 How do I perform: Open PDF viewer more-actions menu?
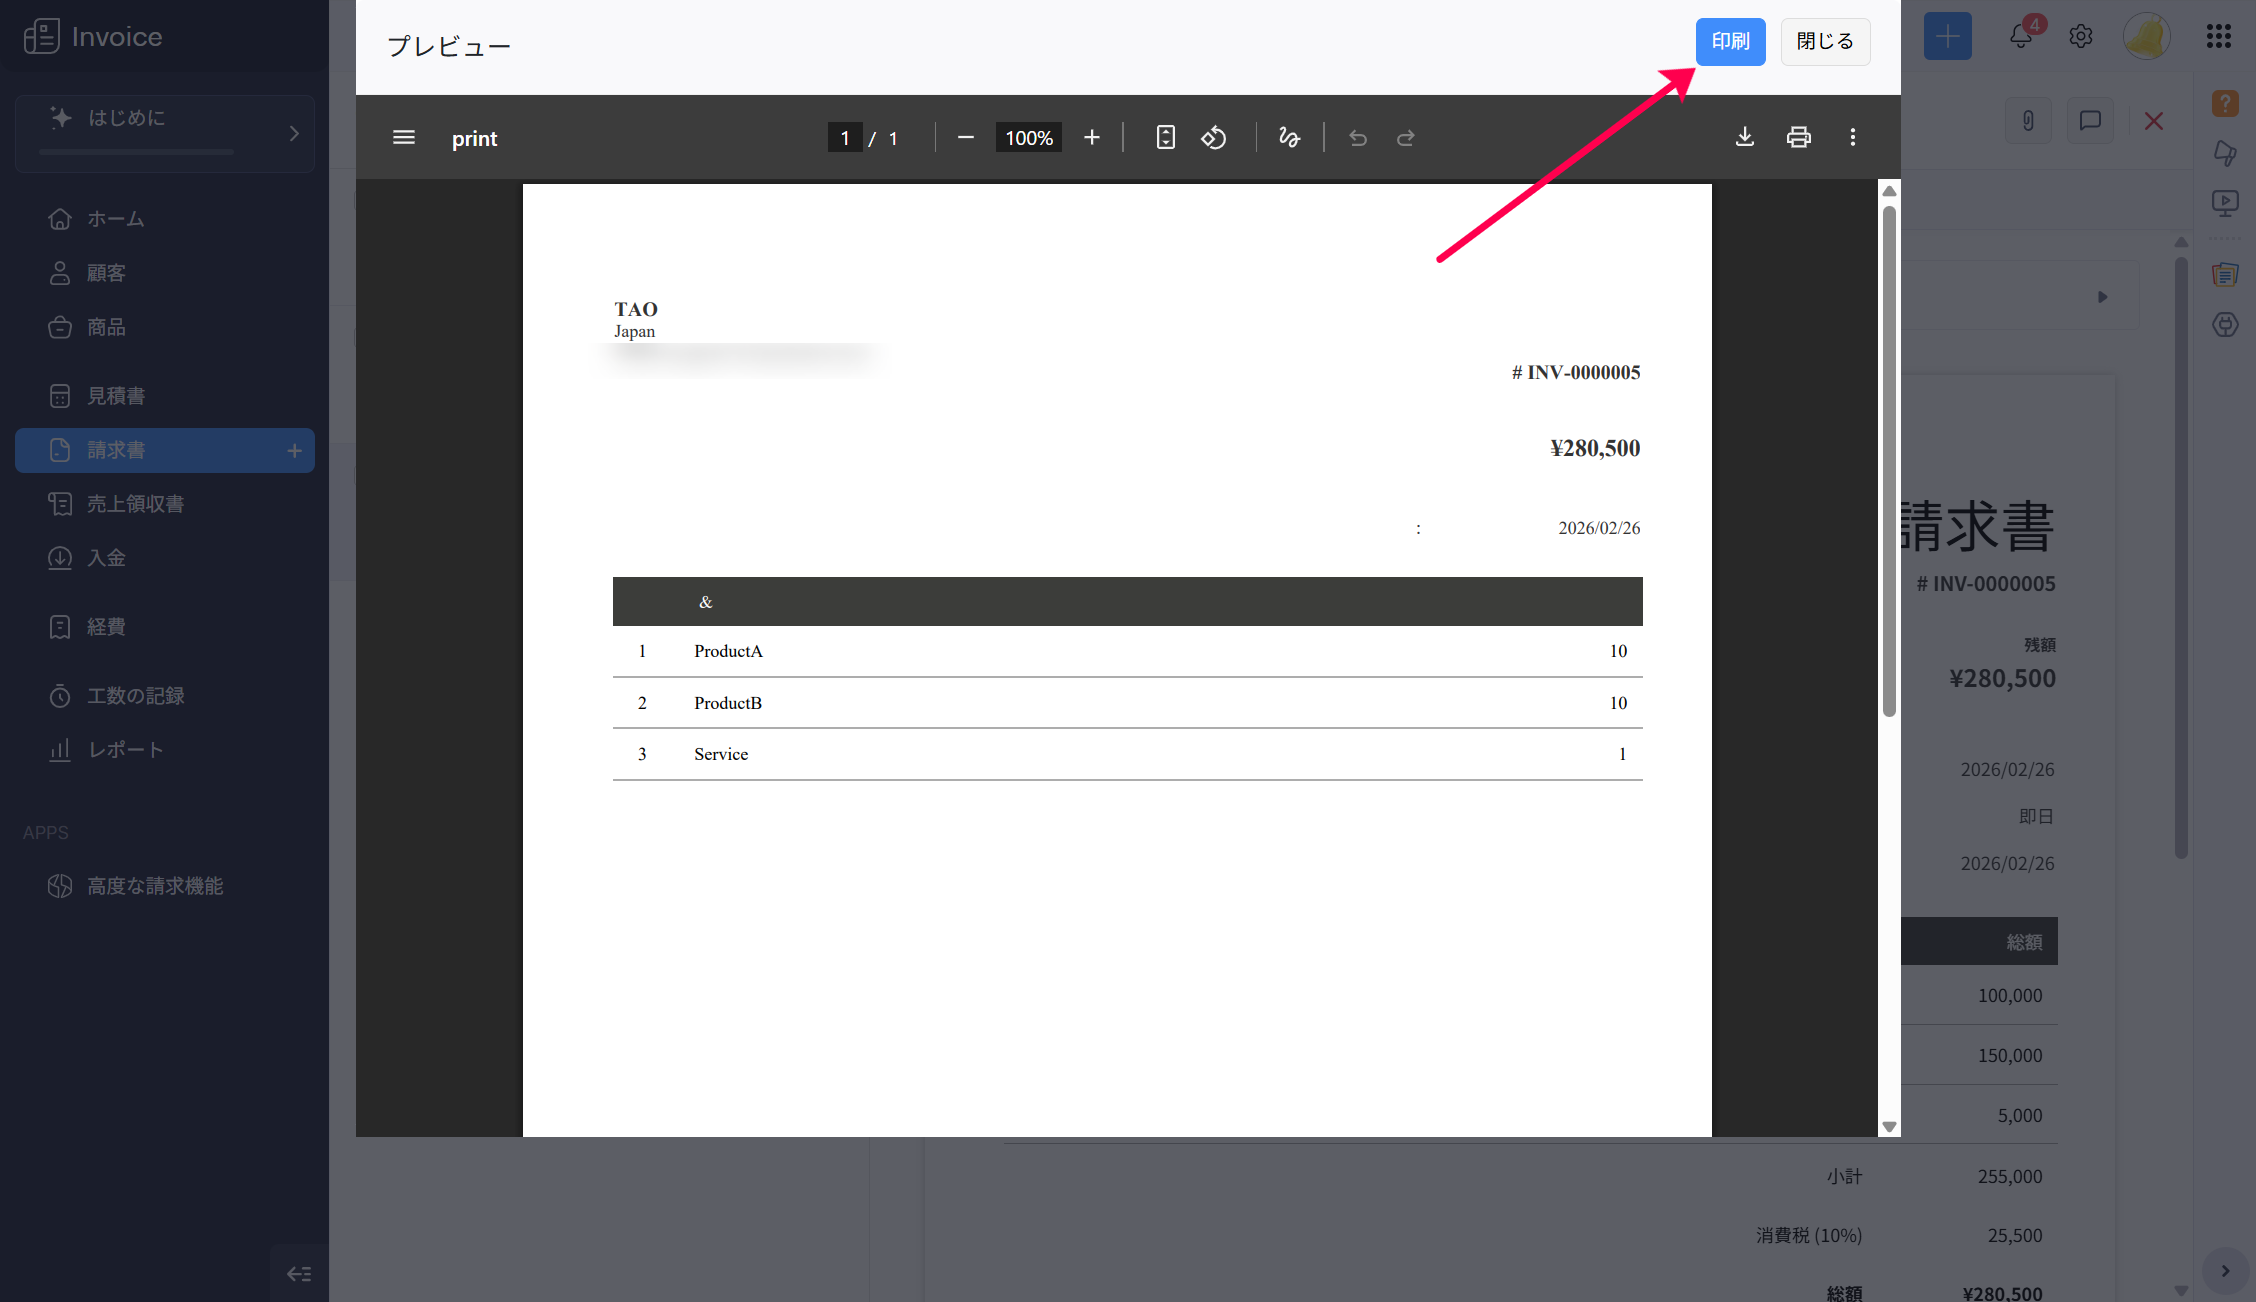click(x=1852, y=137)
